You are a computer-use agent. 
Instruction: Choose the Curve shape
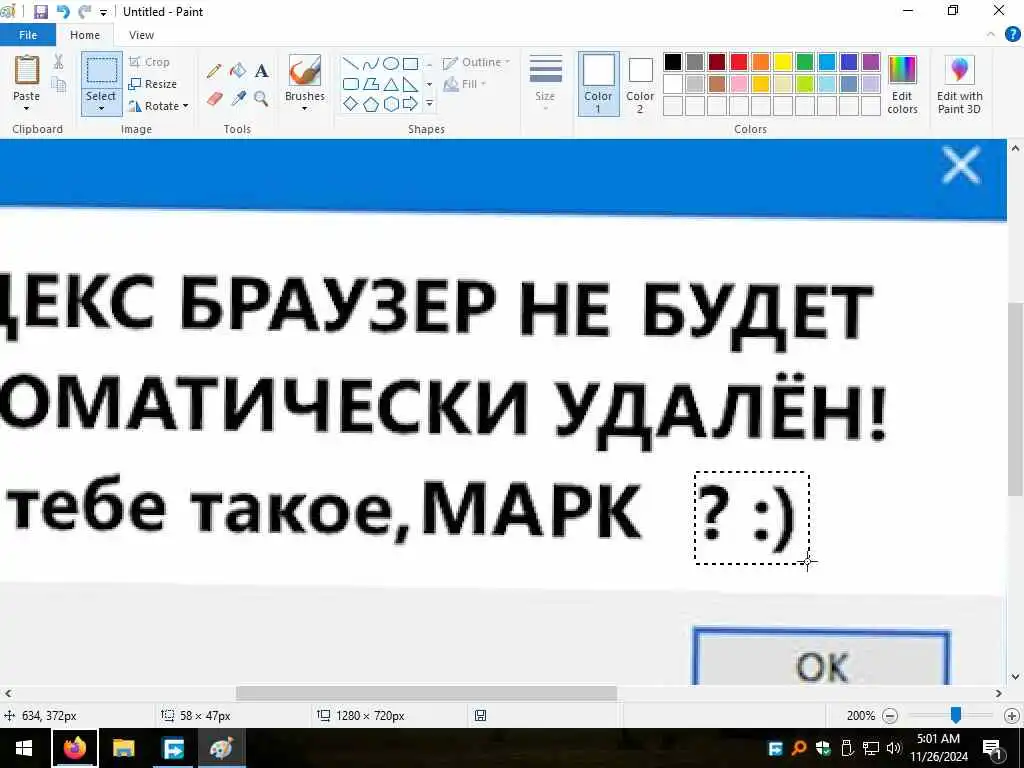pos(370,63)
